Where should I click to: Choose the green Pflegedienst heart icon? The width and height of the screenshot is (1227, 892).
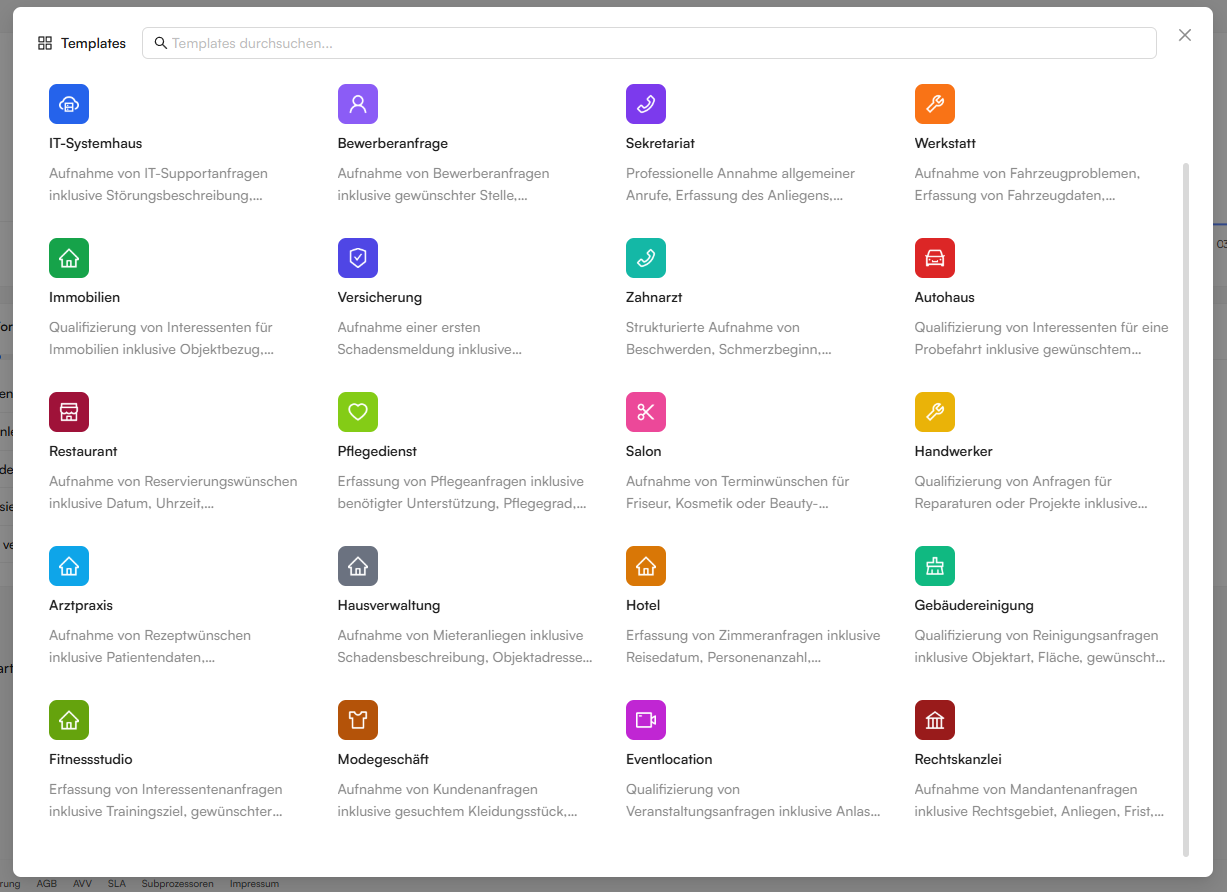click(x=358, y=412)
